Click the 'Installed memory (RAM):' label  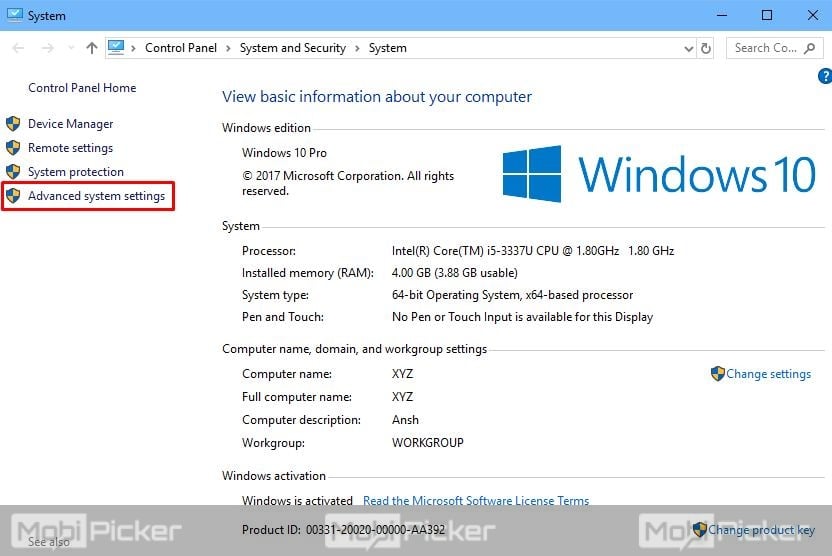coord(308,273)
